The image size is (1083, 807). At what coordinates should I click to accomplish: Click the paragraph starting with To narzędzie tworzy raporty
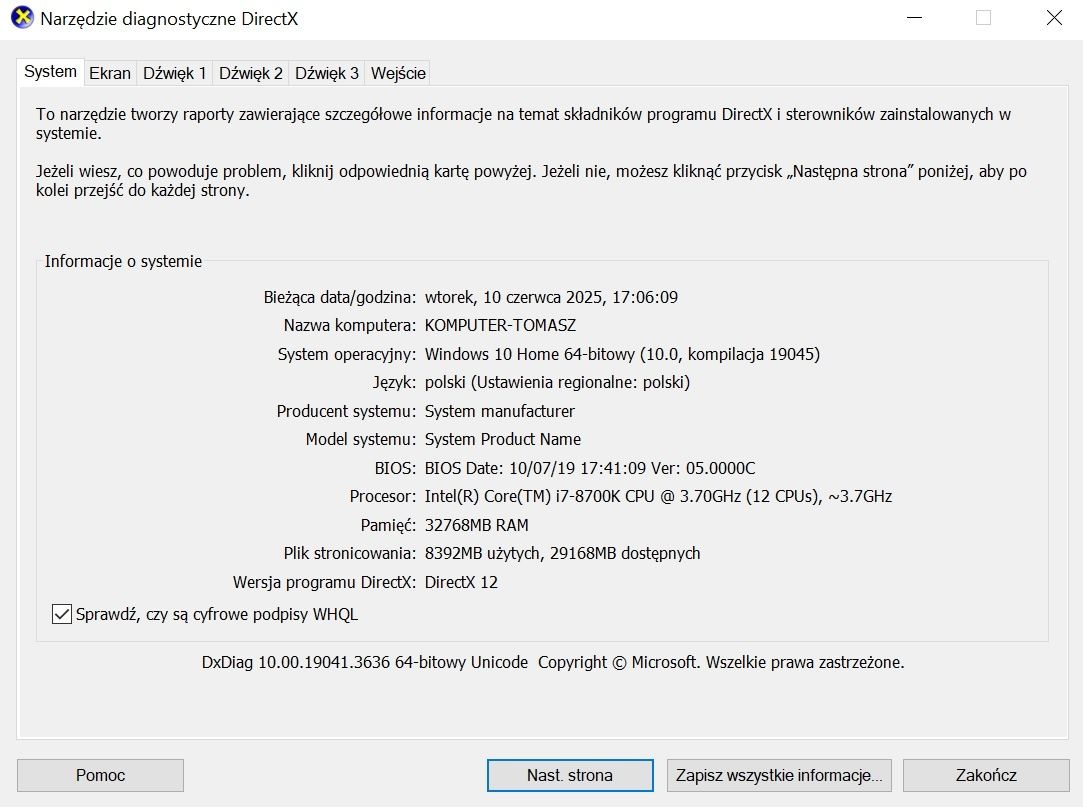click(x=524, y=124)
